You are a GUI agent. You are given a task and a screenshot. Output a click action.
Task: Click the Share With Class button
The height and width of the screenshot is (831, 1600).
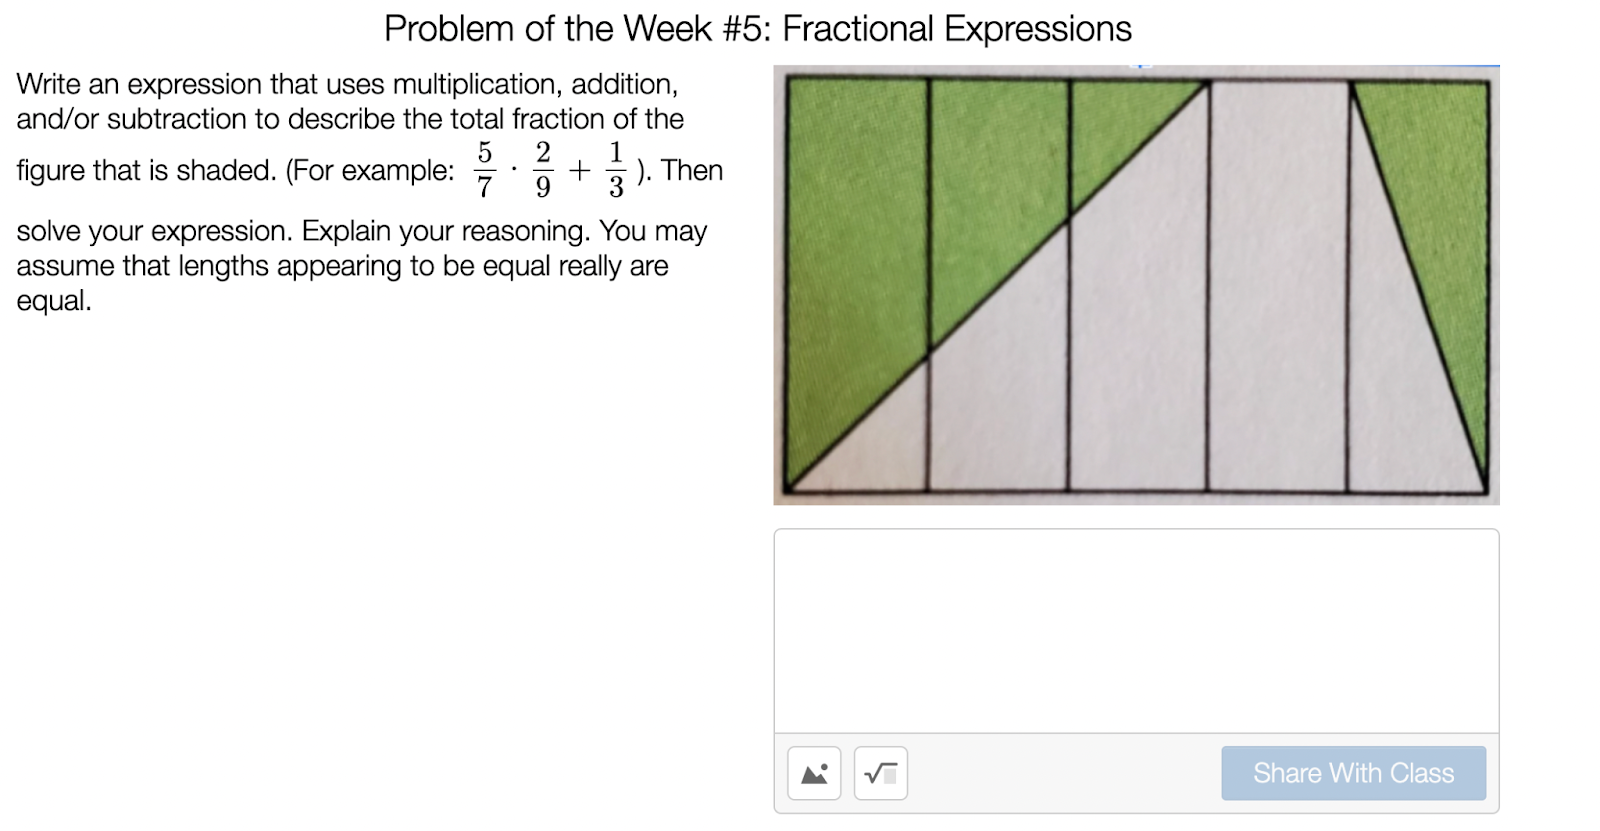click(x=1353, y=773)
